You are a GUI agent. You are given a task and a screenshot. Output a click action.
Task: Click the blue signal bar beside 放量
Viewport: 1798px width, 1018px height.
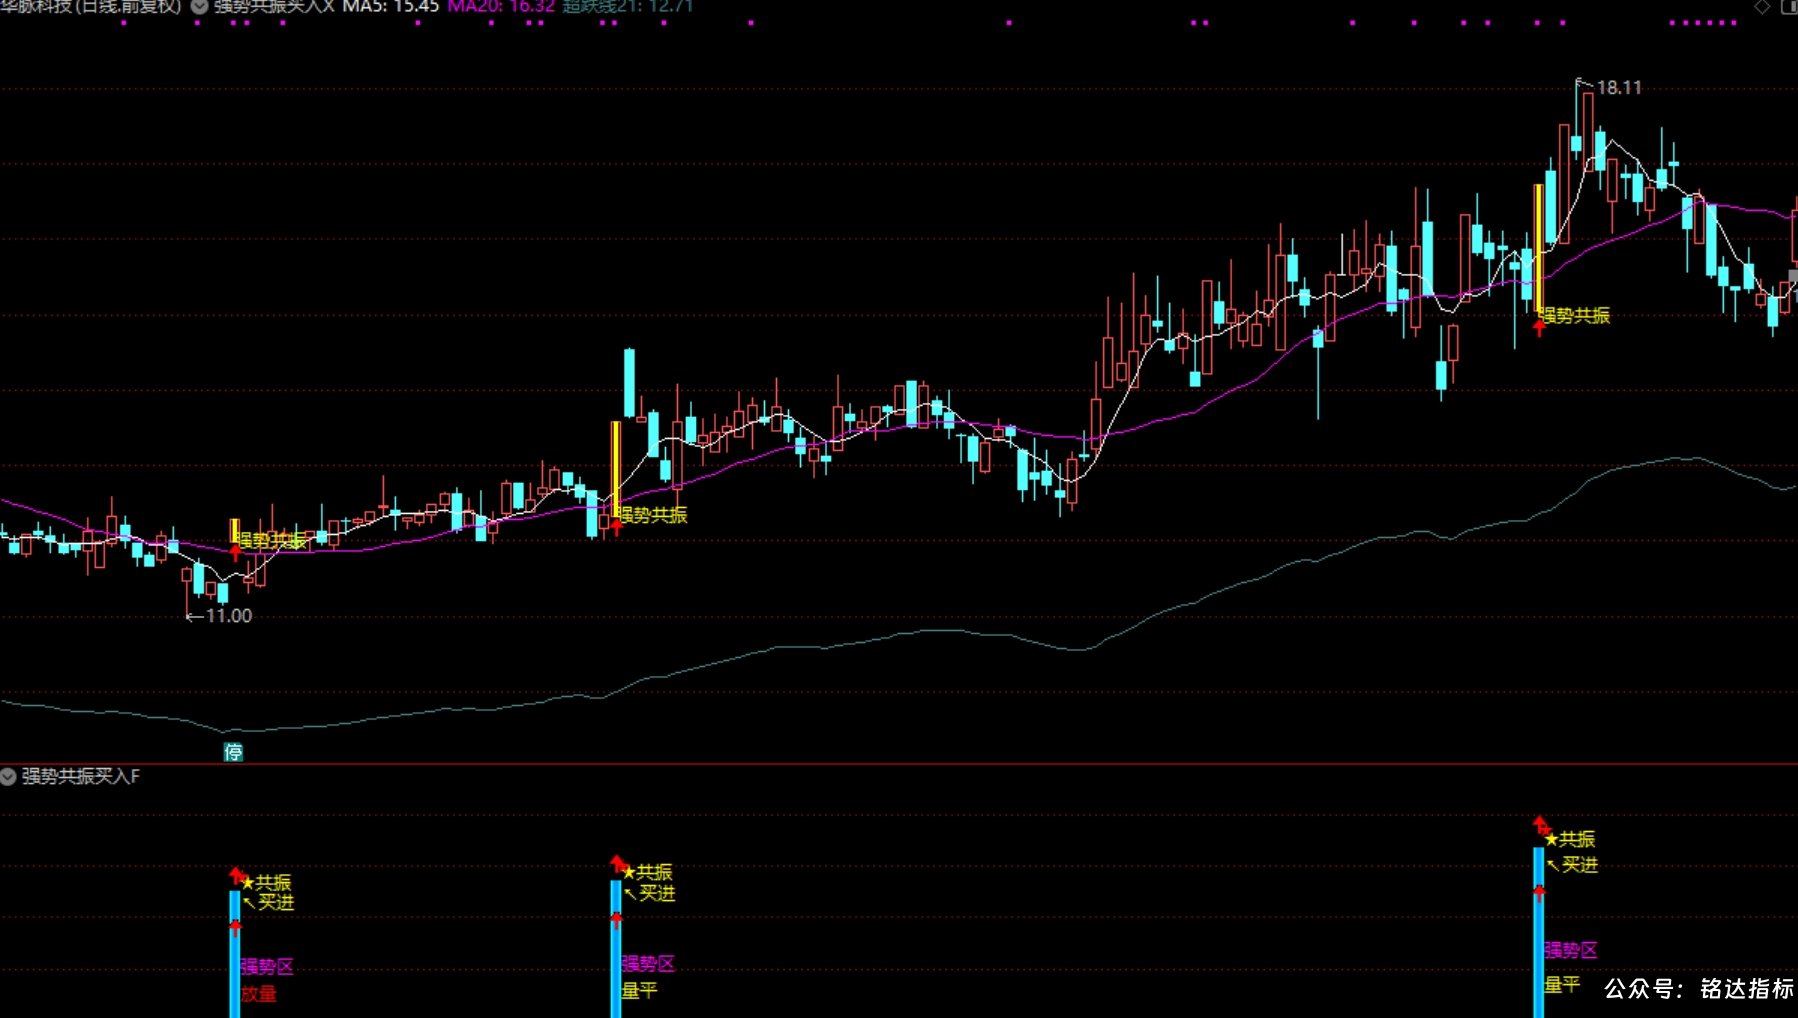pyautogui.click(x=235, y=954)
